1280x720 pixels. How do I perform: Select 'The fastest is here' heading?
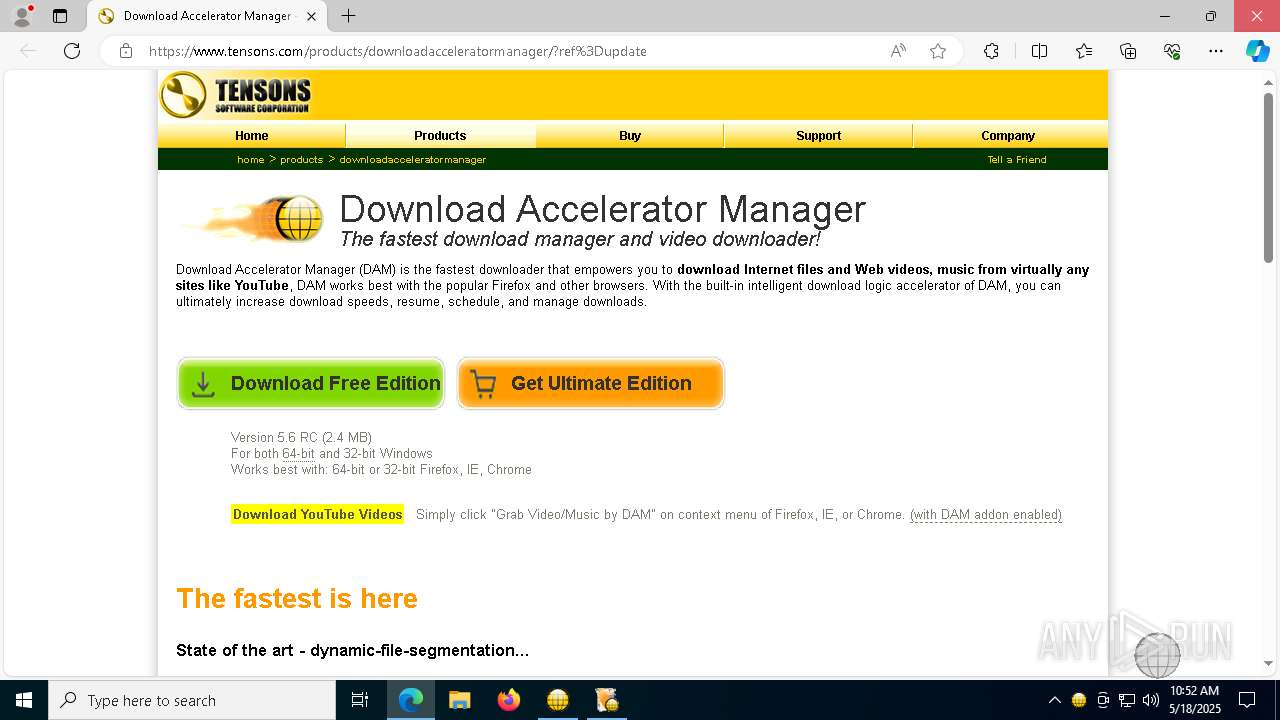tap(297, 599)
